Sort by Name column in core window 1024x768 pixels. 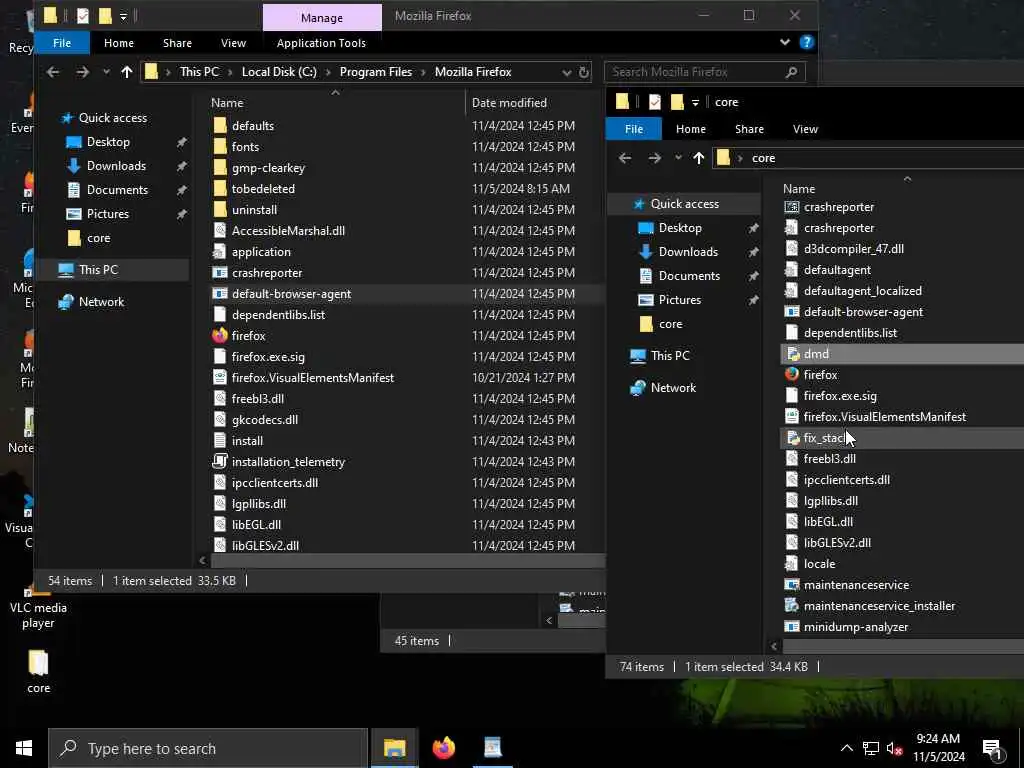(799, 189)
